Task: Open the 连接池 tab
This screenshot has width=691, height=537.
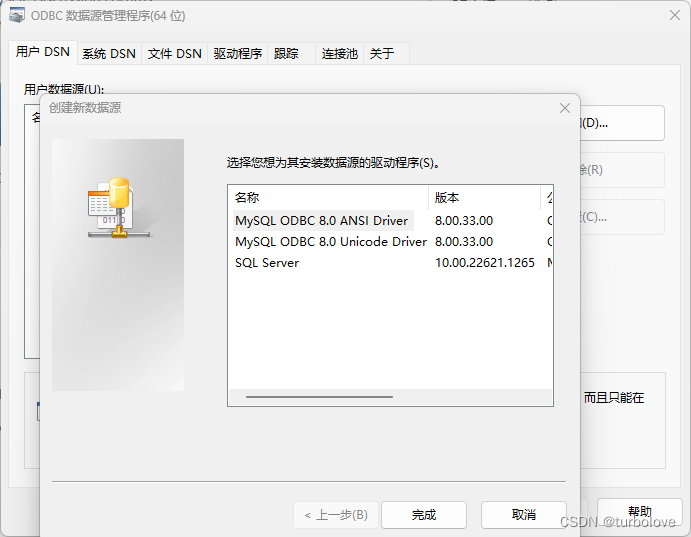Action: pos(339,54)
